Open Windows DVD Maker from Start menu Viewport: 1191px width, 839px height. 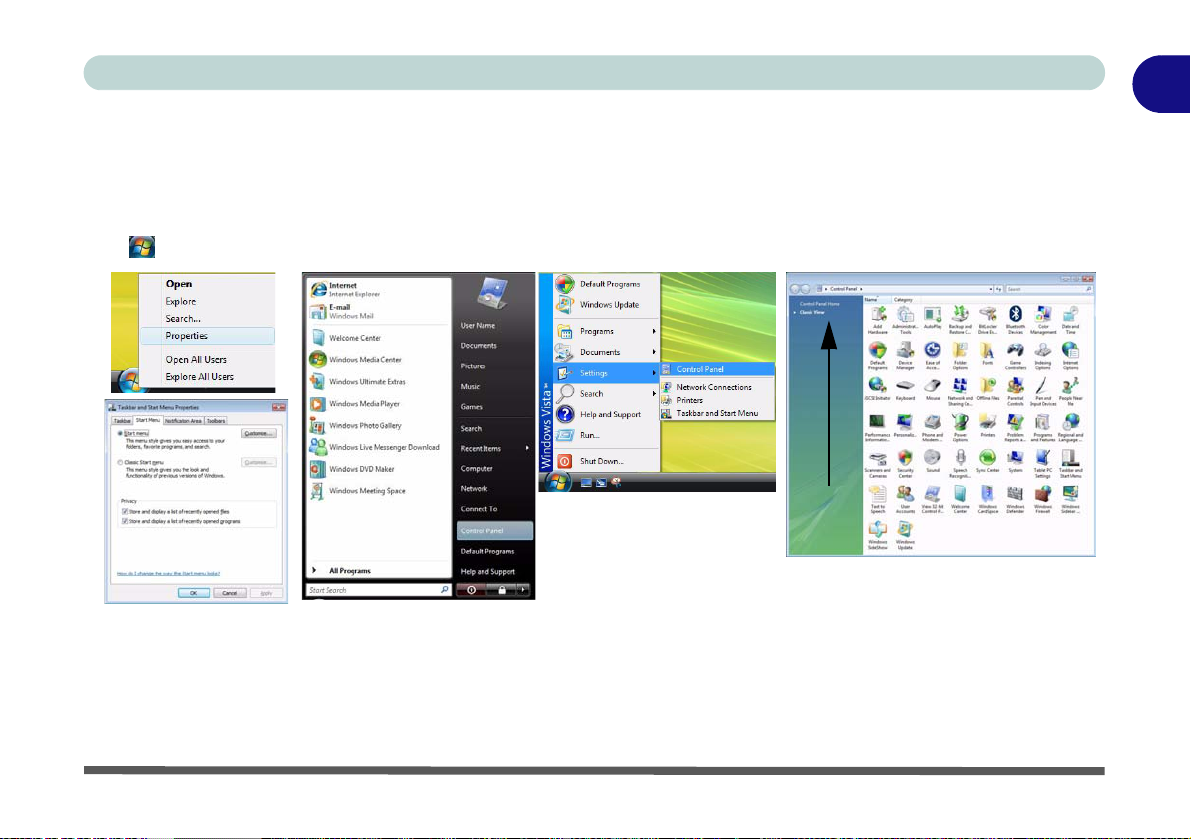[x=362, y=469]
